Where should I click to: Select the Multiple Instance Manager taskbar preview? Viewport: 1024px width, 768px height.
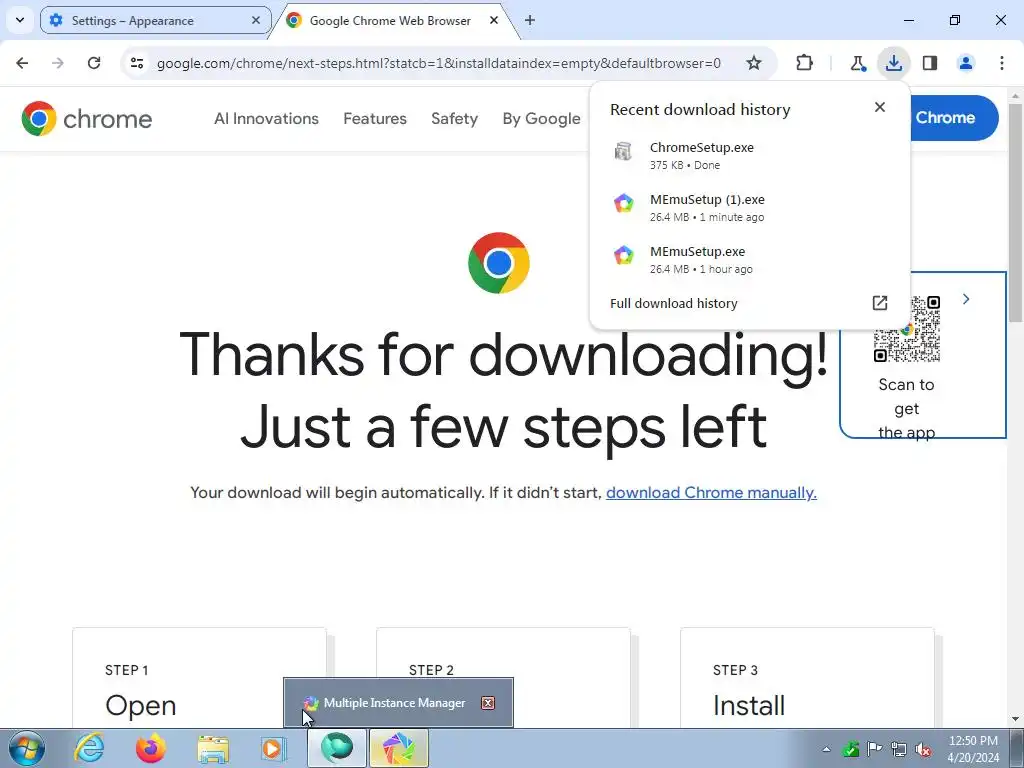(398, 703)
